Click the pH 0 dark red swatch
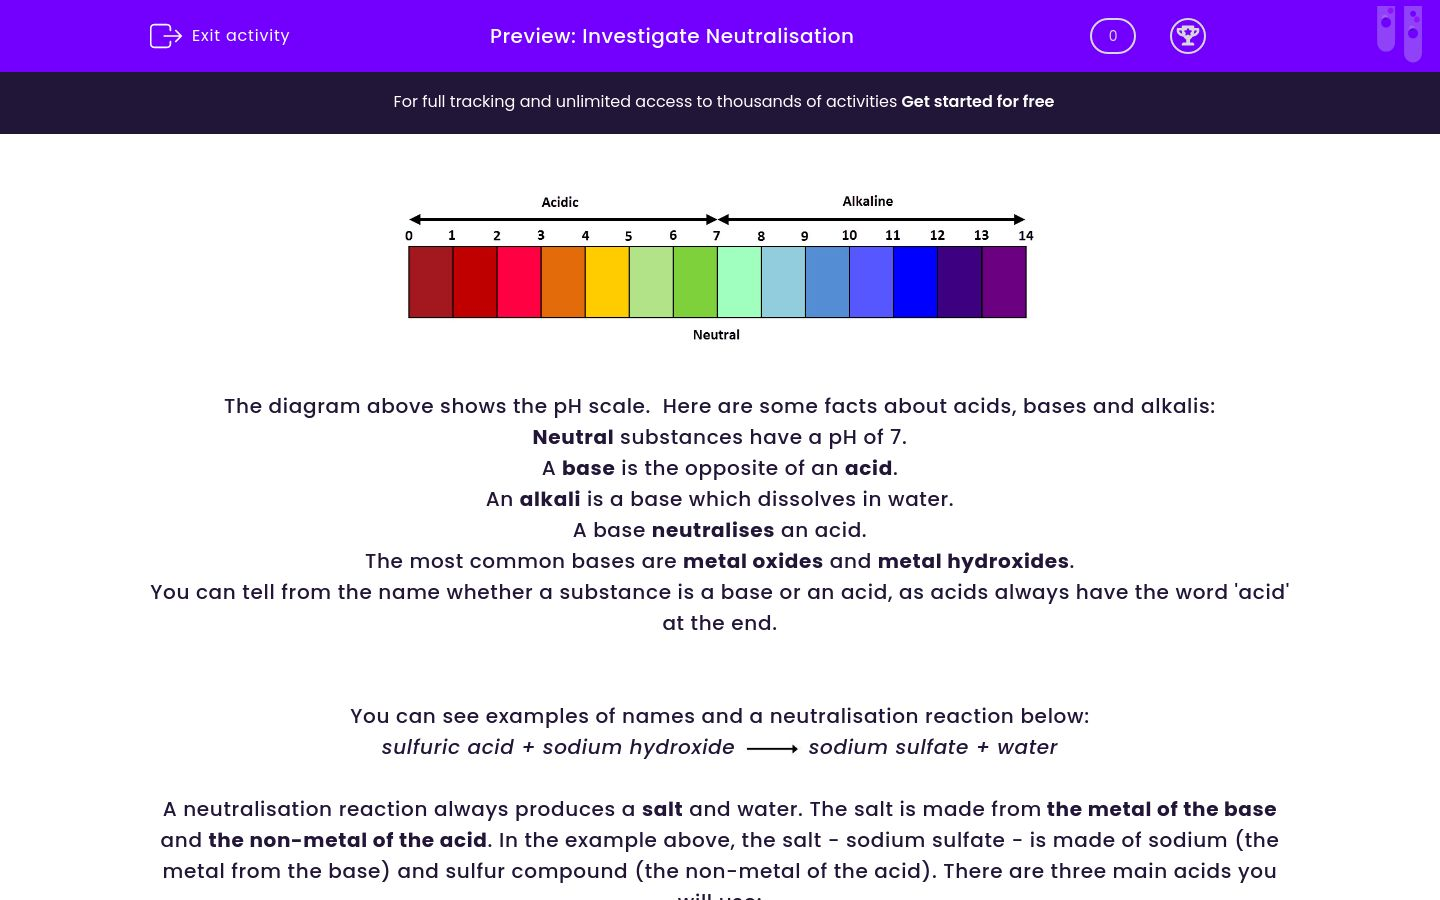 click(x=430, y=281)
